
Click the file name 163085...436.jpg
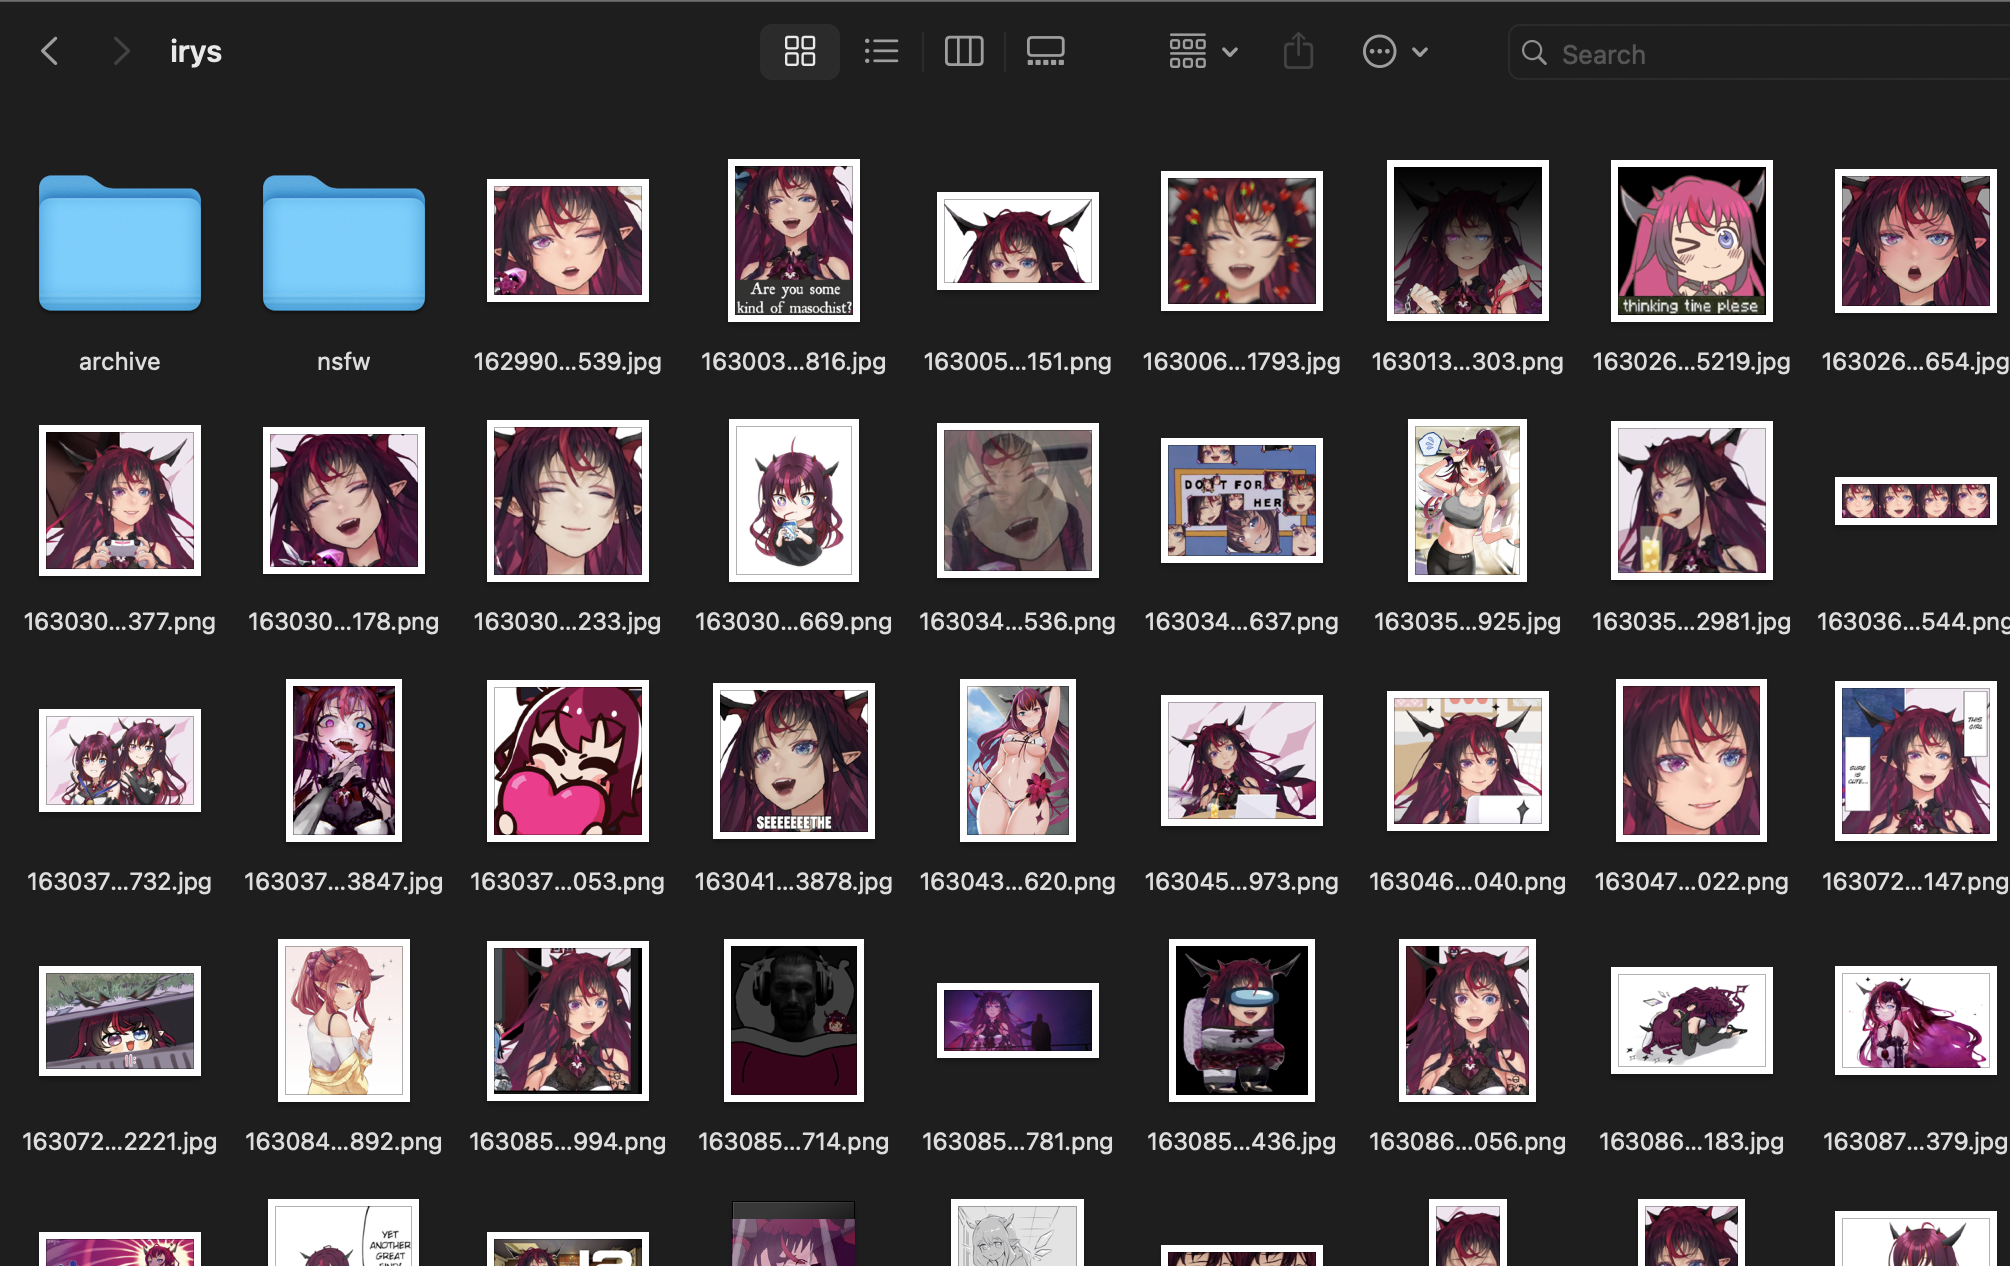(1241, 1141)
